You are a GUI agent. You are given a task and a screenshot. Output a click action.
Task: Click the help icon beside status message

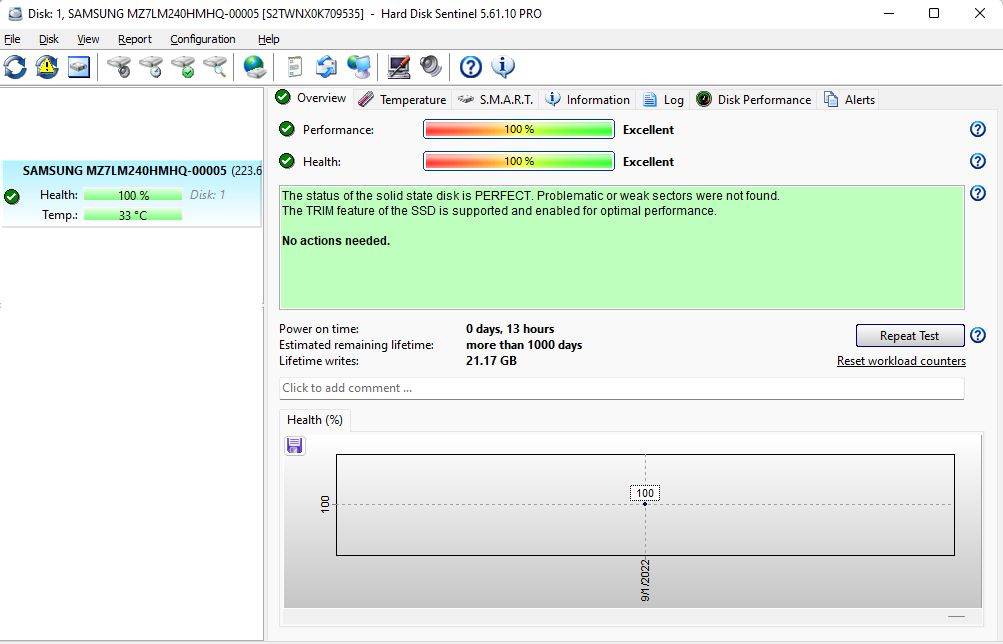pyautogui.click(x=977, y=193)
